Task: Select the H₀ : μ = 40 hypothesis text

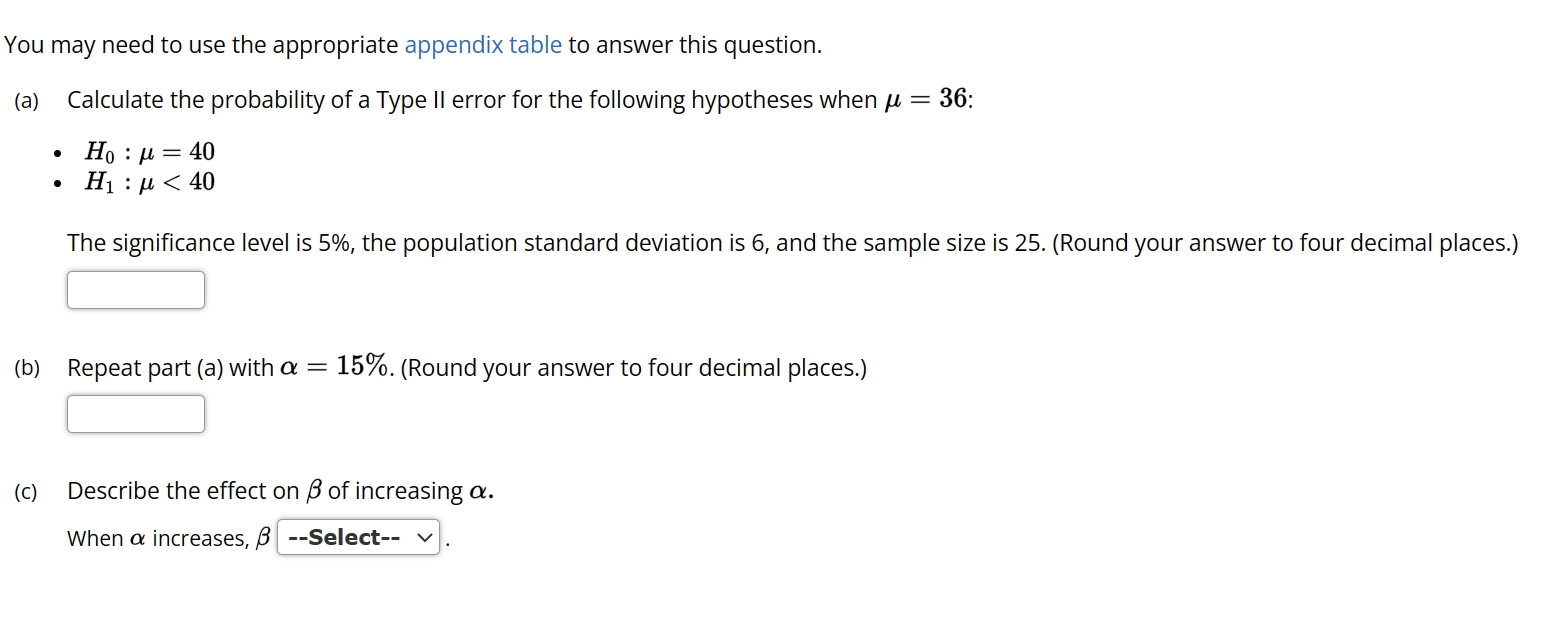Action: 150,151
